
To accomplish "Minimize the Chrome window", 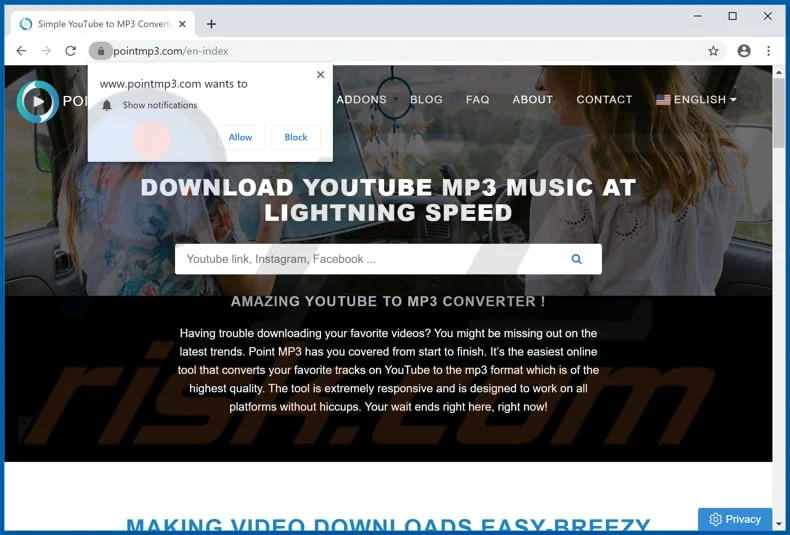I will pyautogui.click(x=697, y=16).
